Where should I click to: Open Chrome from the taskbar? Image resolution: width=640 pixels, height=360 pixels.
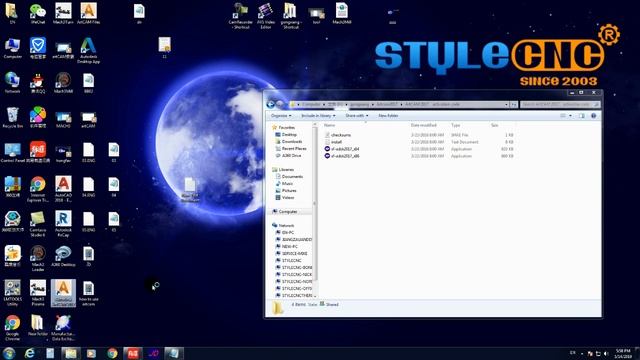pyautogui.click(x=112, y=353)
